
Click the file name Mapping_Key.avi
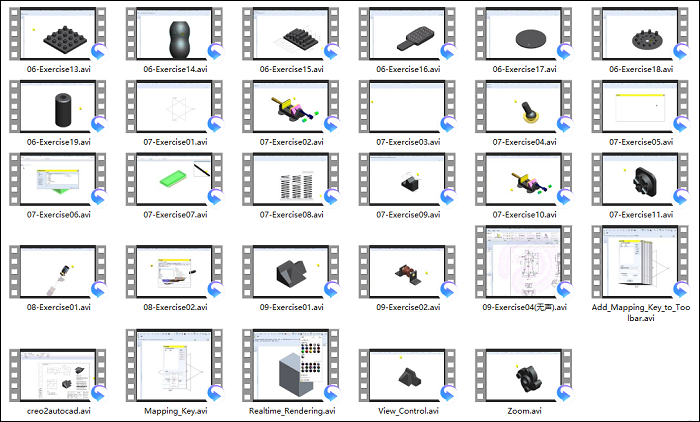coord(175,411)
